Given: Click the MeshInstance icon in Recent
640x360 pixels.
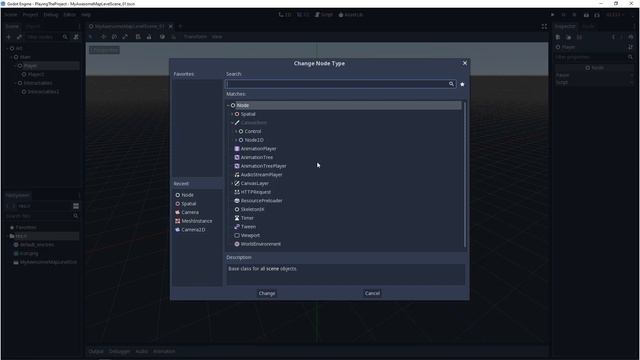Looking at the screenshot, I should (x=178, y=221).
